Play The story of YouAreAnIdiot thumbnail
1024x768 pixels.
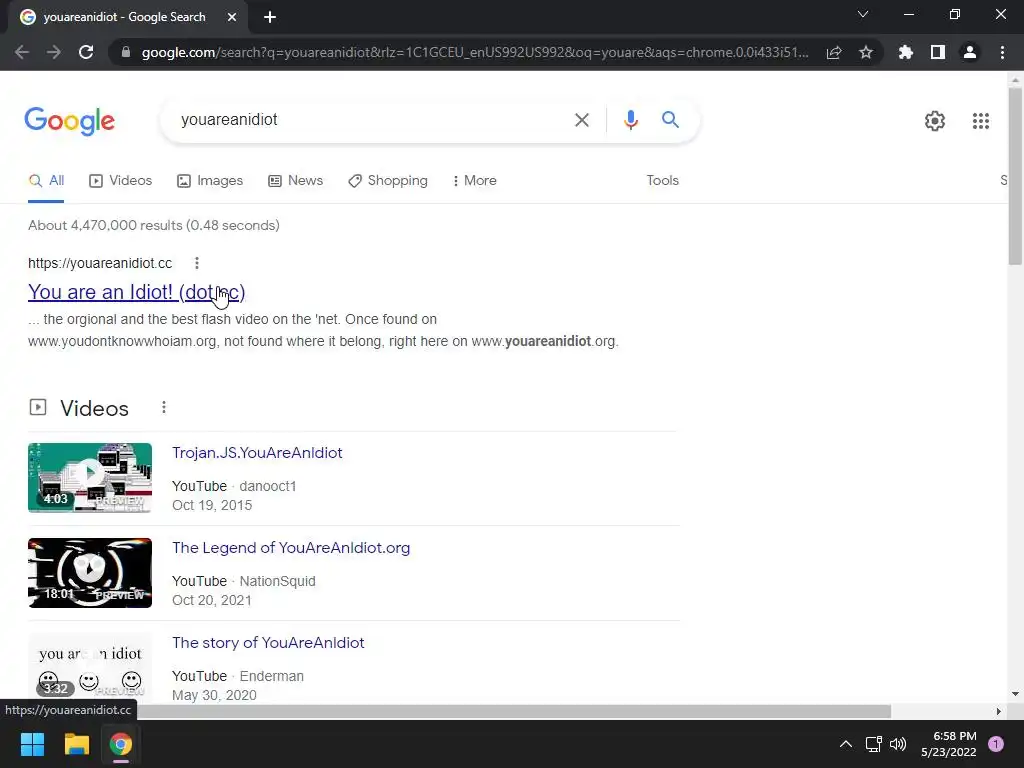(x=90, y=667)
